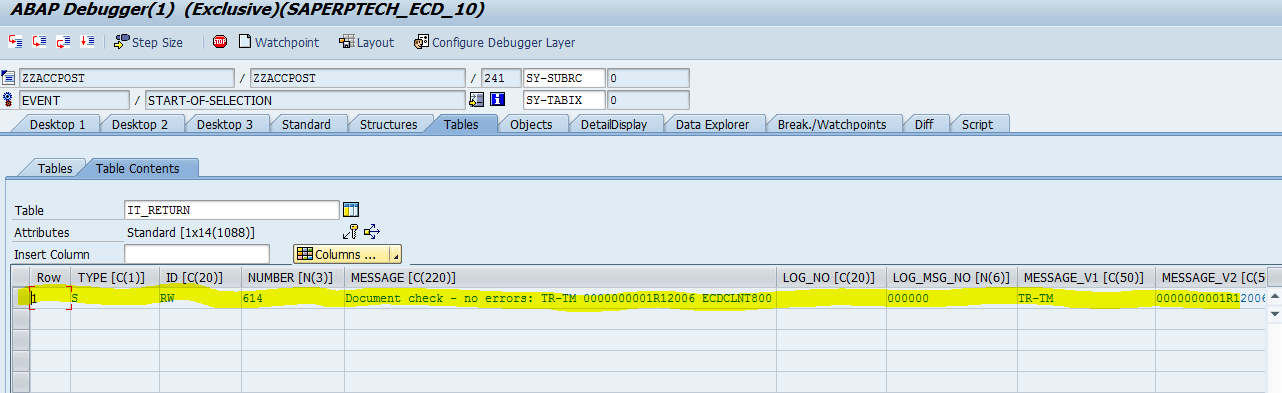The width and height of the screenshot is (1282, 393).
Task: Click the event icon beside EVENT field
Action: (x=9, y=100)
